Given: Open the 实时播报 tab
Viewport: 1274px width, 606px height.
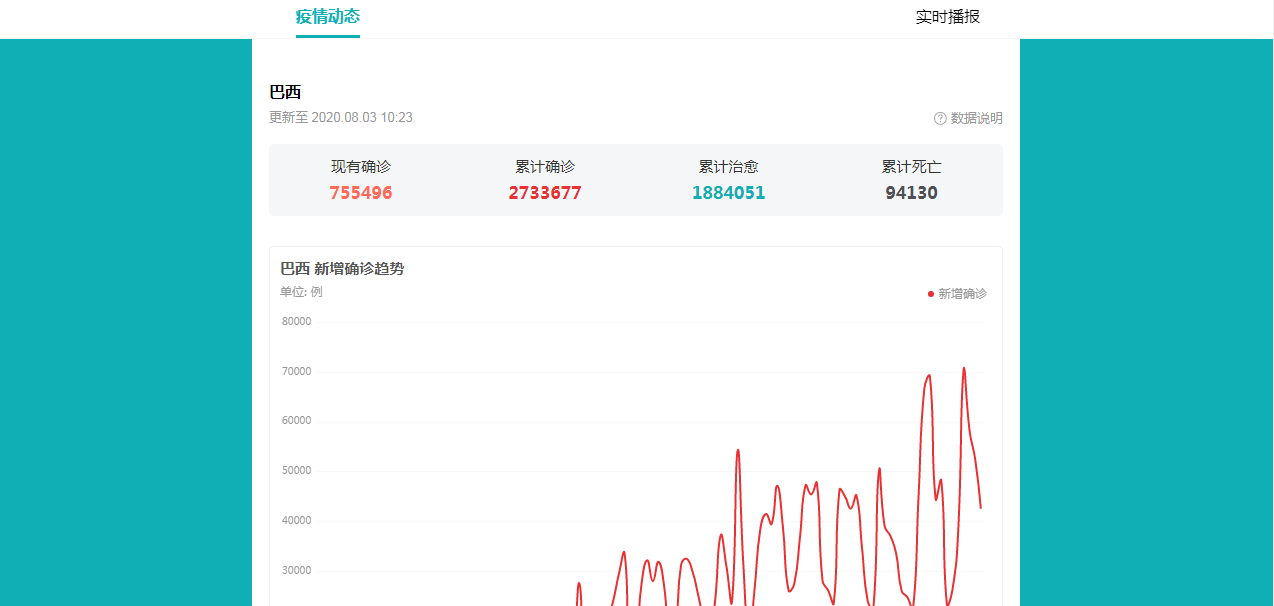Looking at the screenshot, I should click(x=948, y=17).
